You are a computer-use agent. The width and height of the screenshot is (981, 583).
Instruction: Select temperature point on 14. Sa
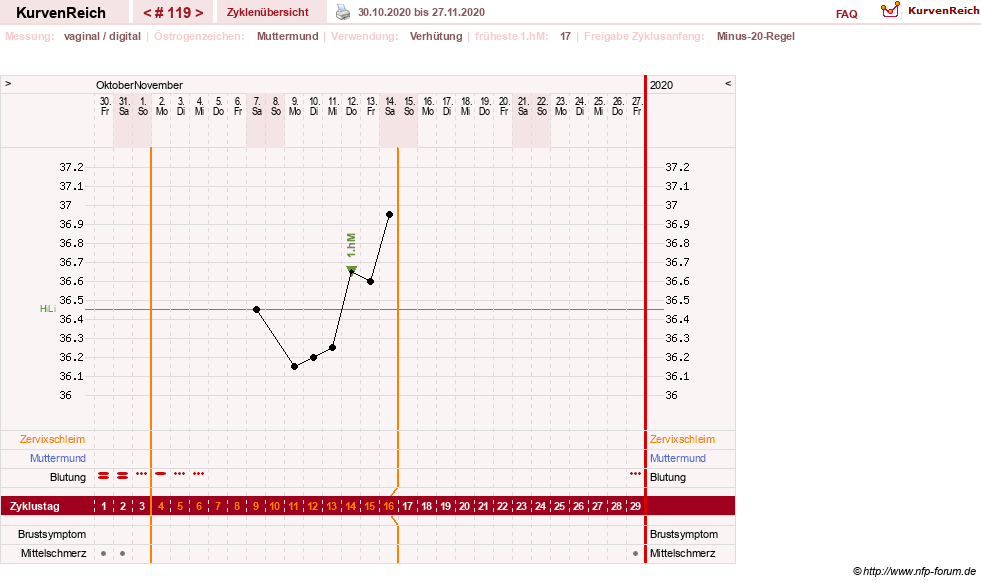[x=390, y=215]
